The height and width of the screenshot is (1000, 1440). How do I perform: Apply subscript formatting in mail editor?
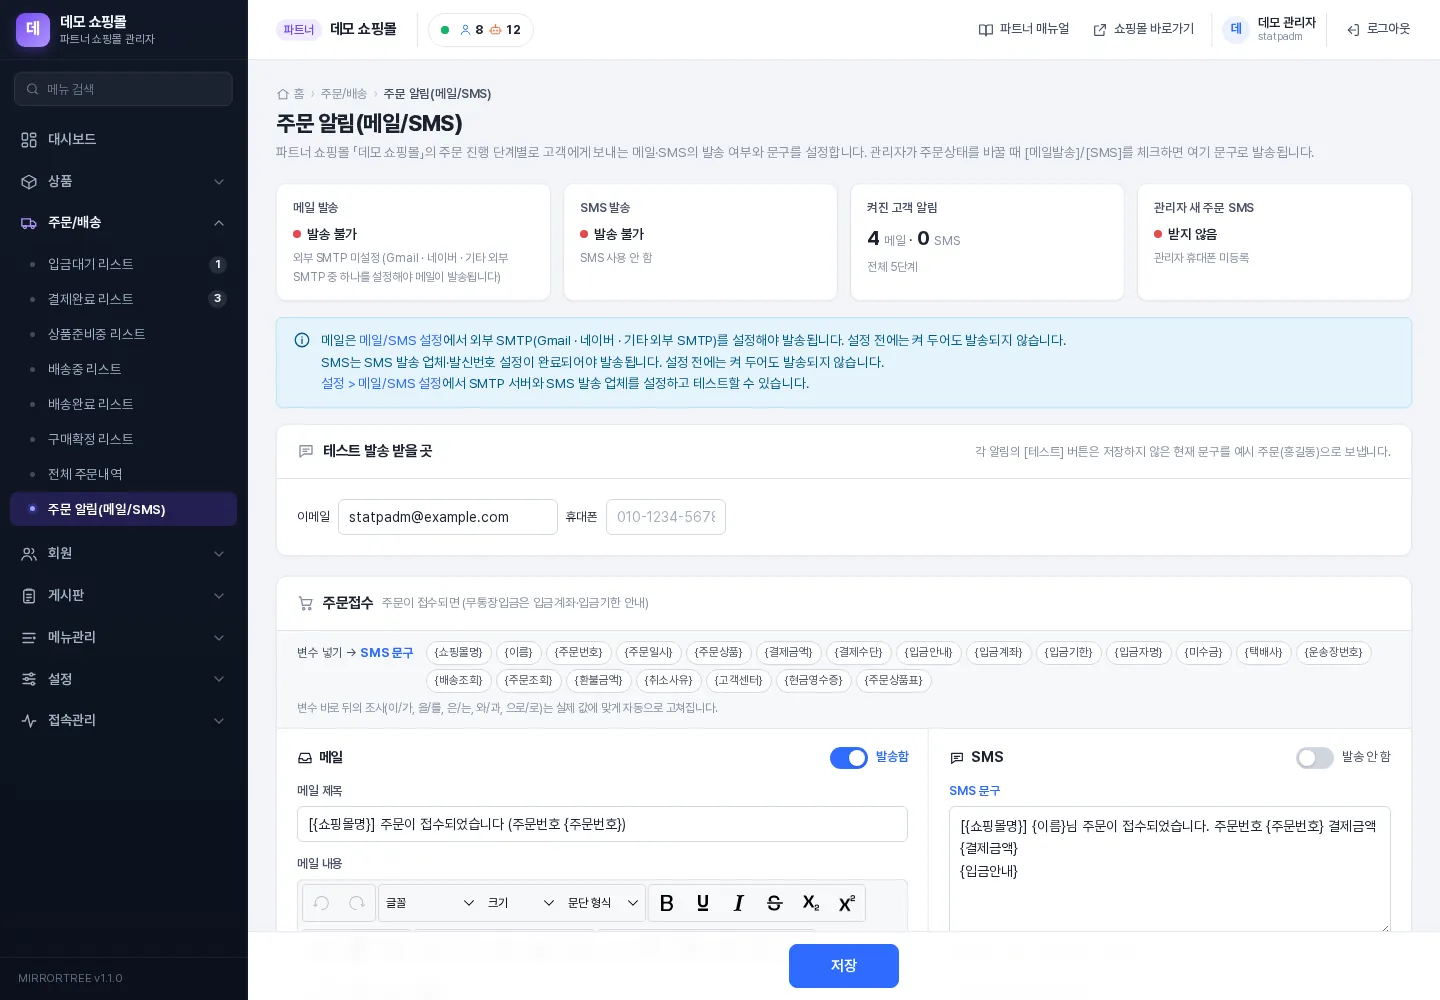(x=810, y=903)
